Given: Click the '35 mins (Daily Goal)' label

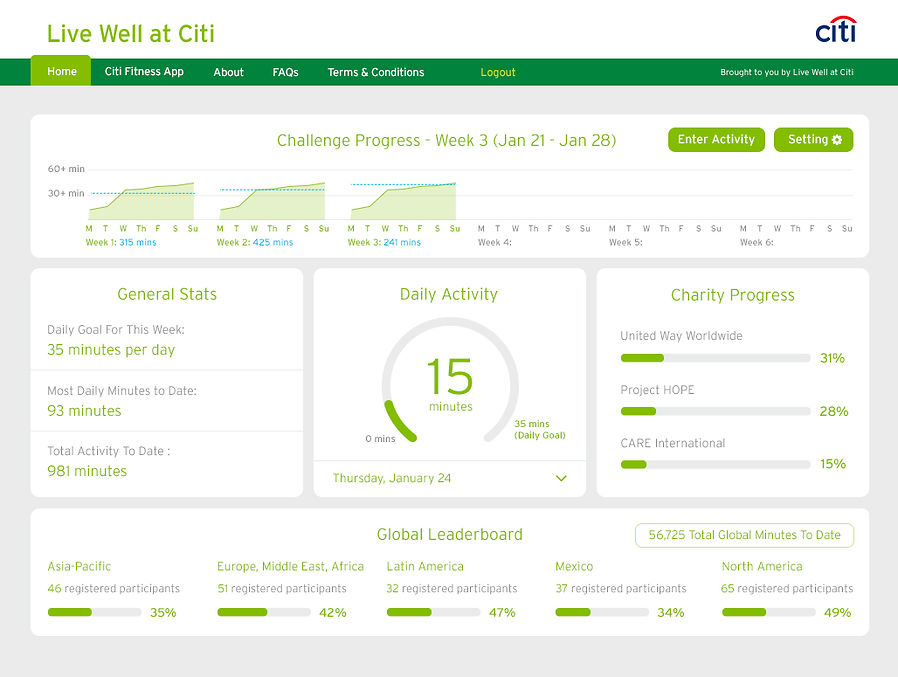Looking at the screenshot, I should pyautogui.click(x=539, y=430).
